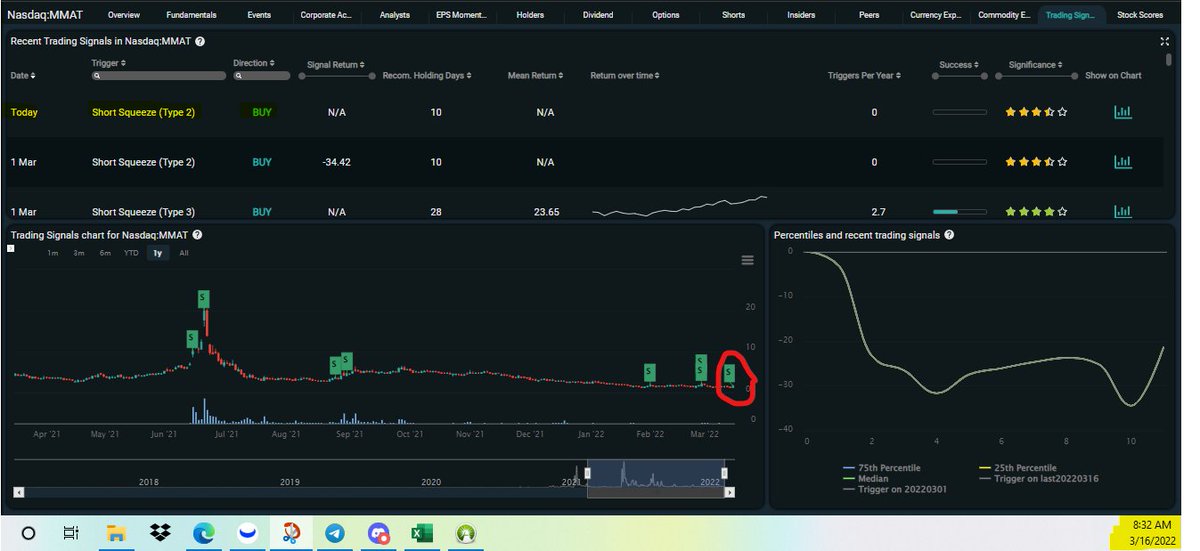Select the YTD chart range

(131, 253)
